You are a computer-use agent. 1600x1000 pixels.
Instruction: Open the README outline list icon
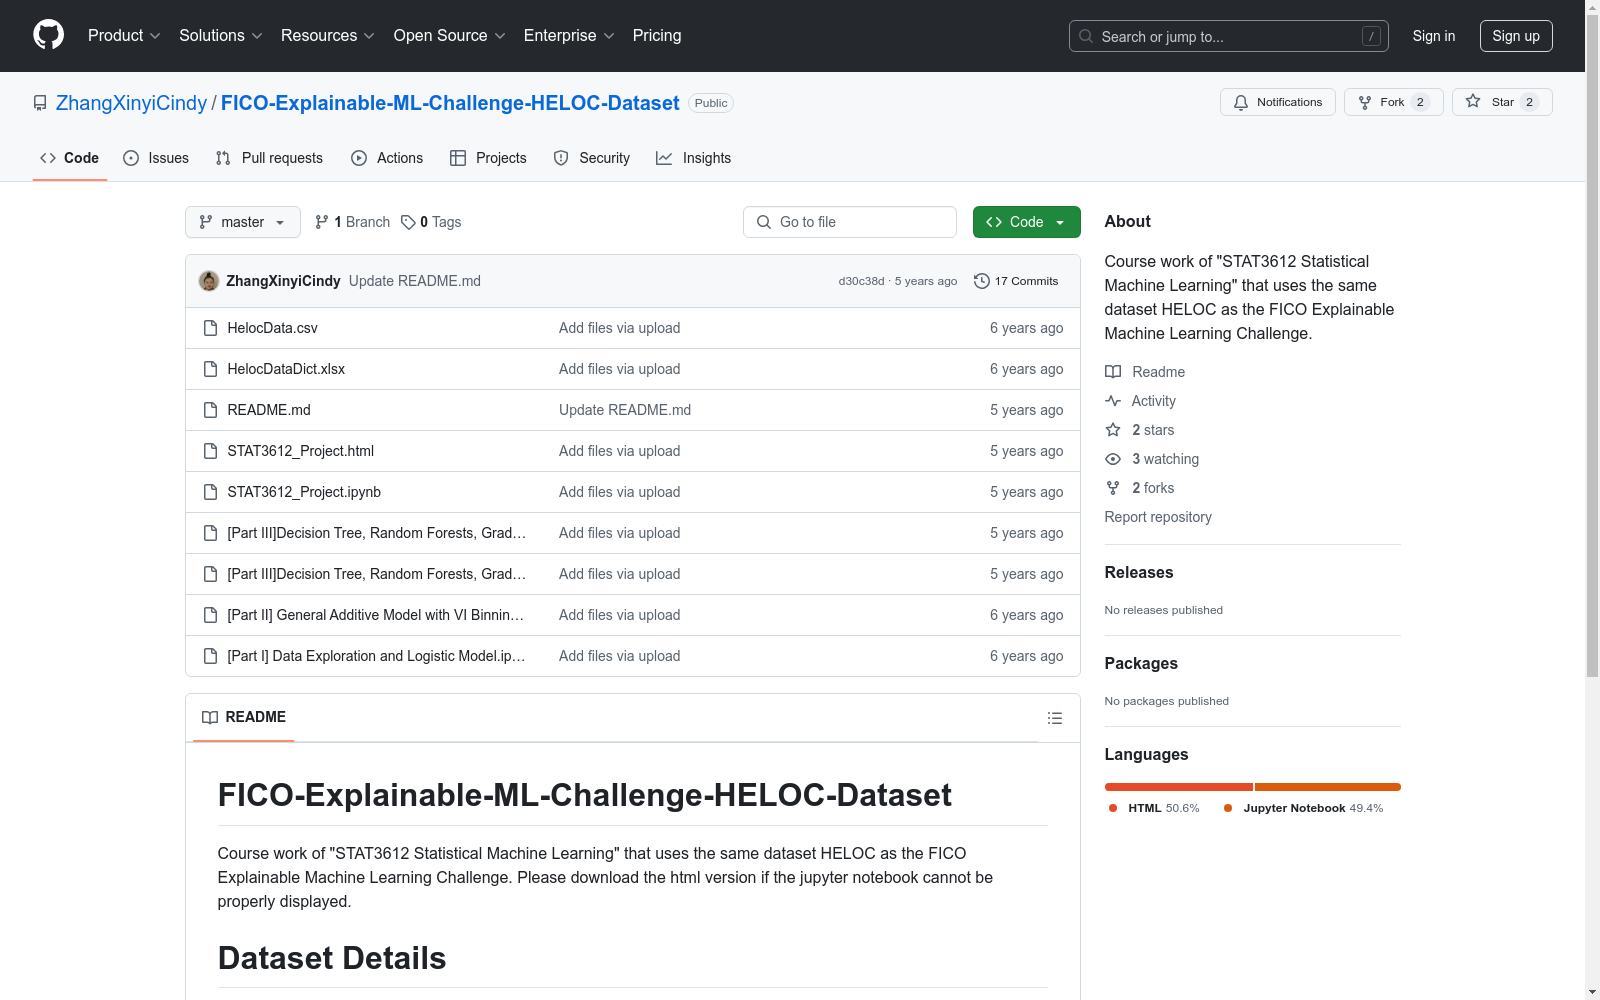[1054, 718]
